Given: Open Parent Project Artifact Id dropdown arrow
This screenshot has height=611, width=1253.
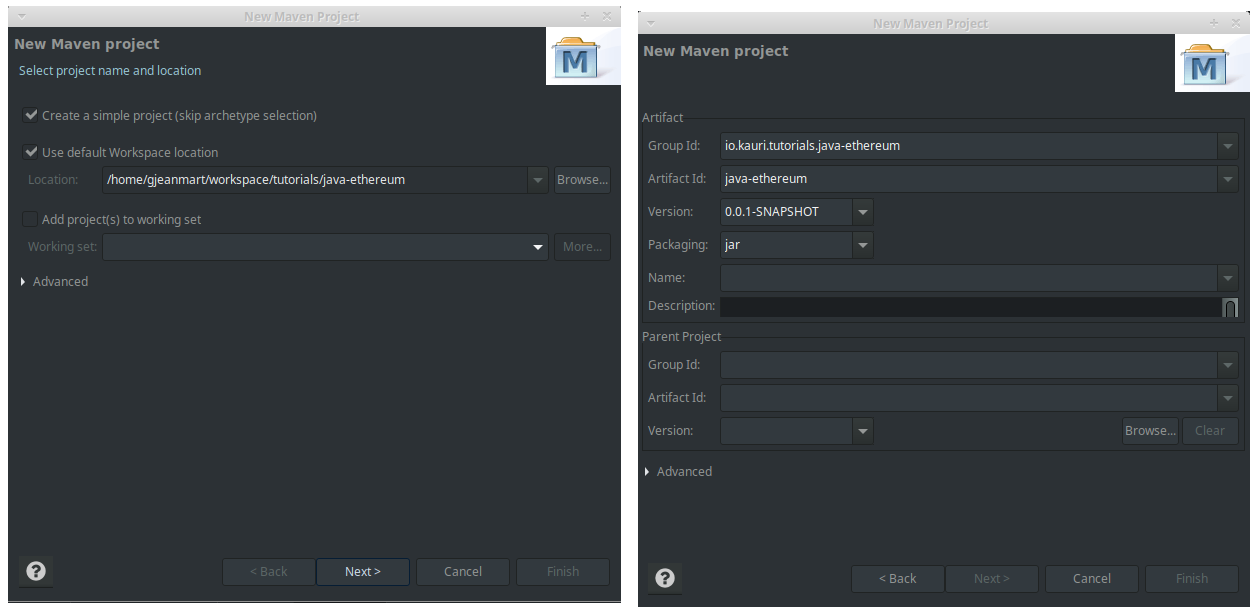Looking at the screenshot, I should 1228,398.
